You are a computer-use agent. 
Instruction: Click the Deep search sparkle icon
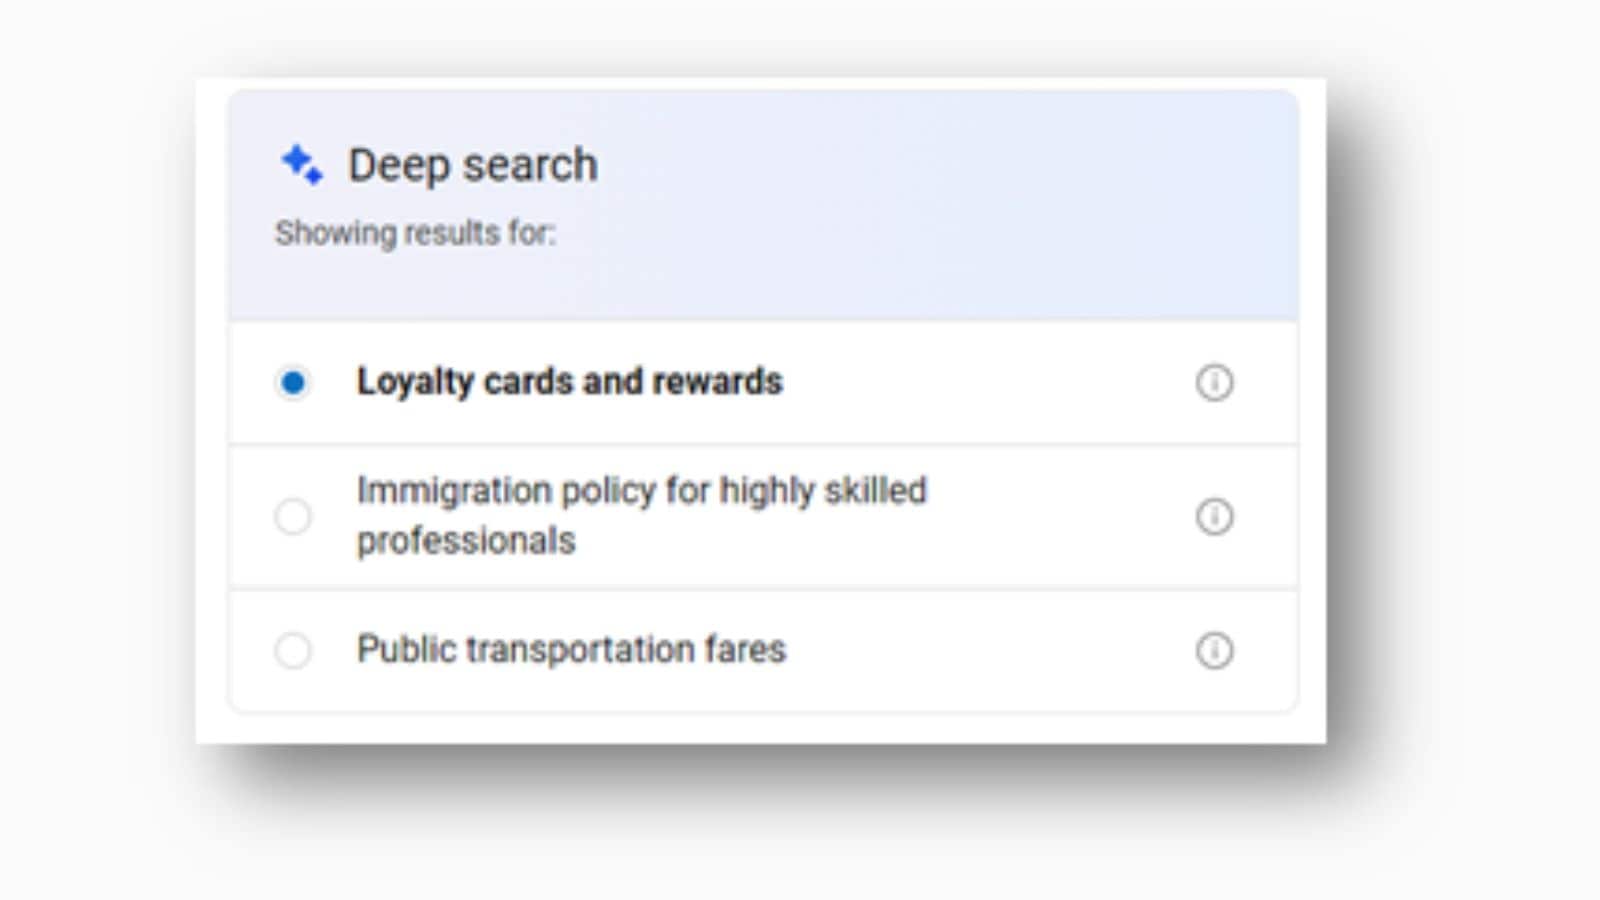click(x=302, y=164)
